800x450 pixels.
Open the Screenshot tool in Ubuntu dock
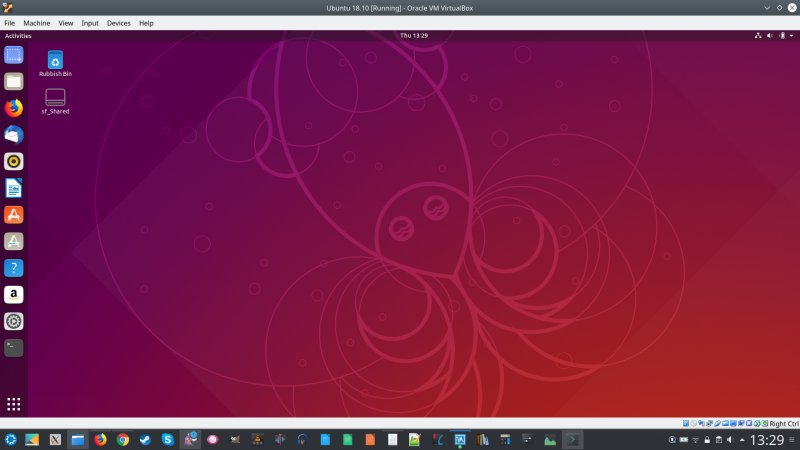click(x=14, y=55)
